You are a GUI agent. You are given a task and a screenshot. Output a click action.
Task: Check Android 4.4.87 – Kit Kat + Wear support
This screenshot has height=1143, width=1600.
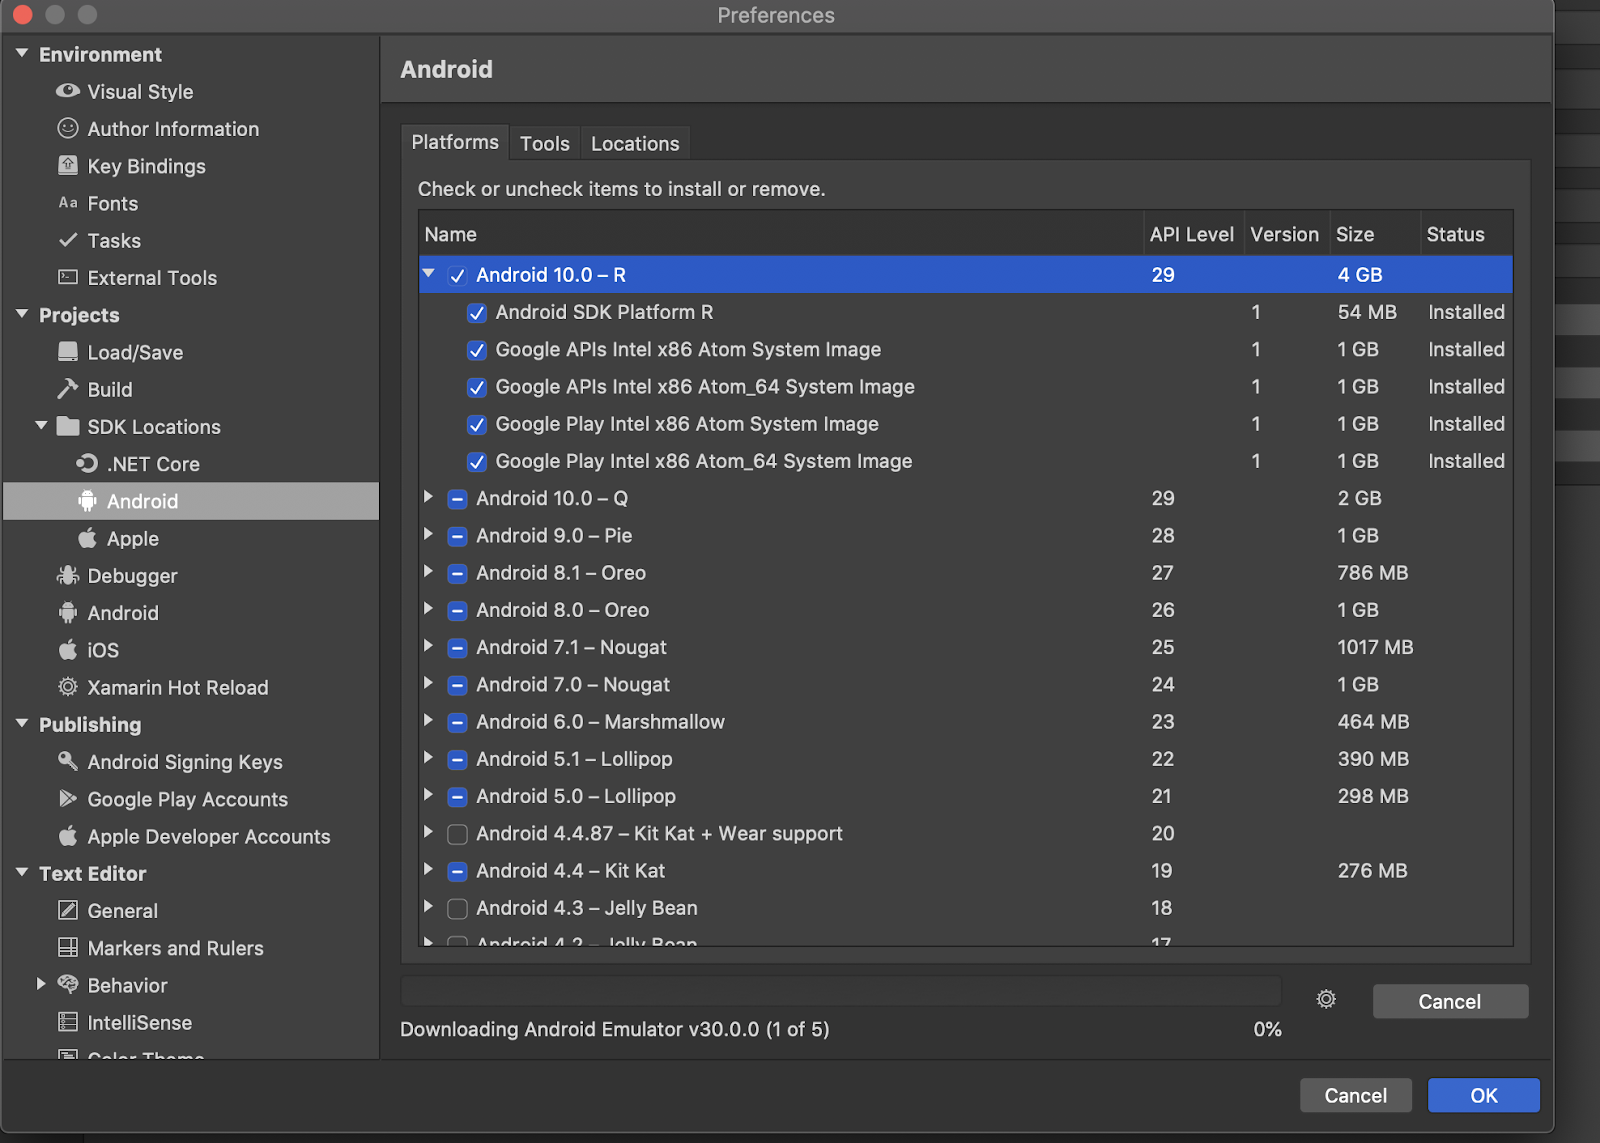click(457, 834)
